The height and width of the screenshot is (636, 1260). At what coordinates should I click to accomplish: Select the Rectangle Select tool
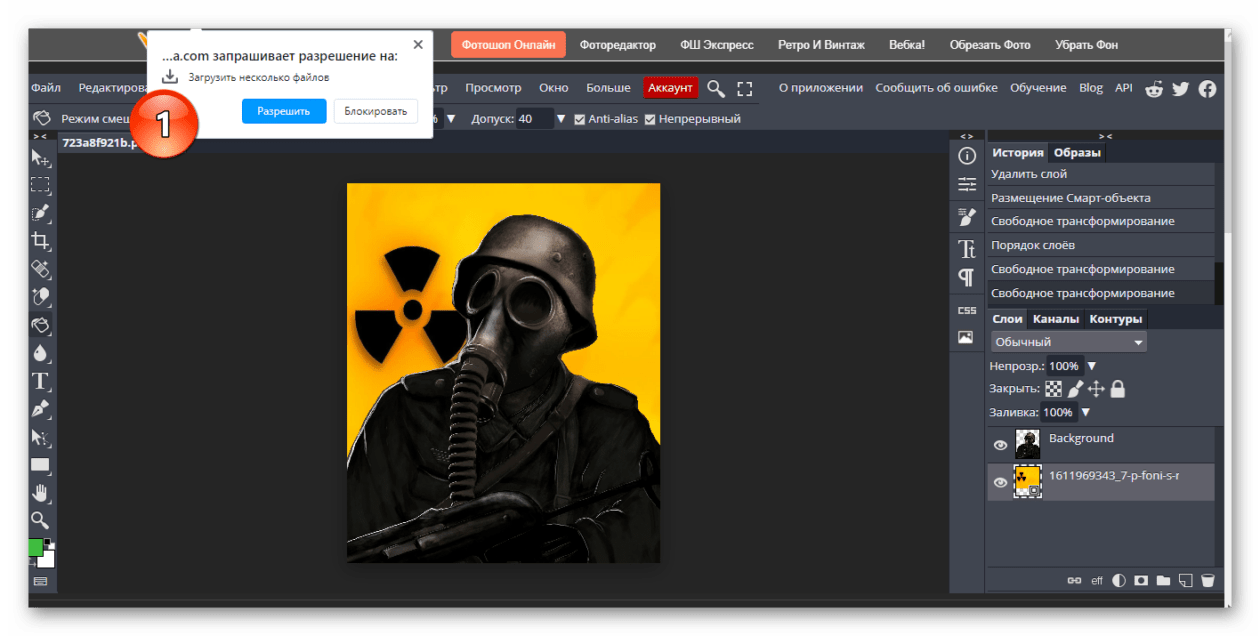pyautogui.click(x=40, y=185)
